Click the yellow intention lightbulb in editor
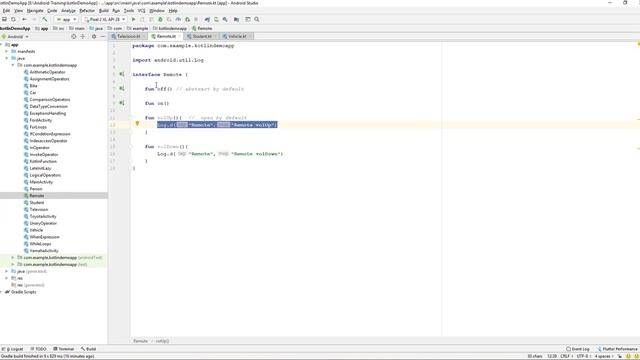The image size is (640, 360). (x=137, y=123)
